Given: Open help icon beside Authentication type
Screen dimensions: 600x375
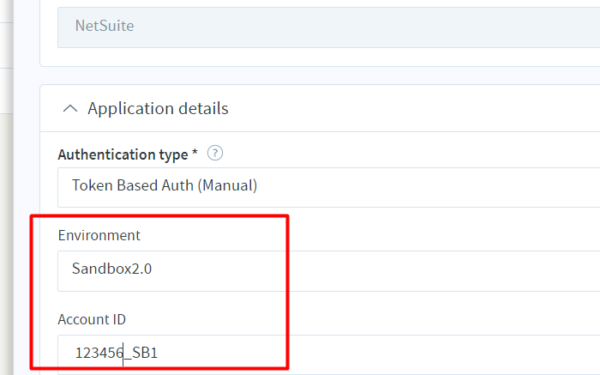Looking at the screenshot, I should (x=215, y=153).
